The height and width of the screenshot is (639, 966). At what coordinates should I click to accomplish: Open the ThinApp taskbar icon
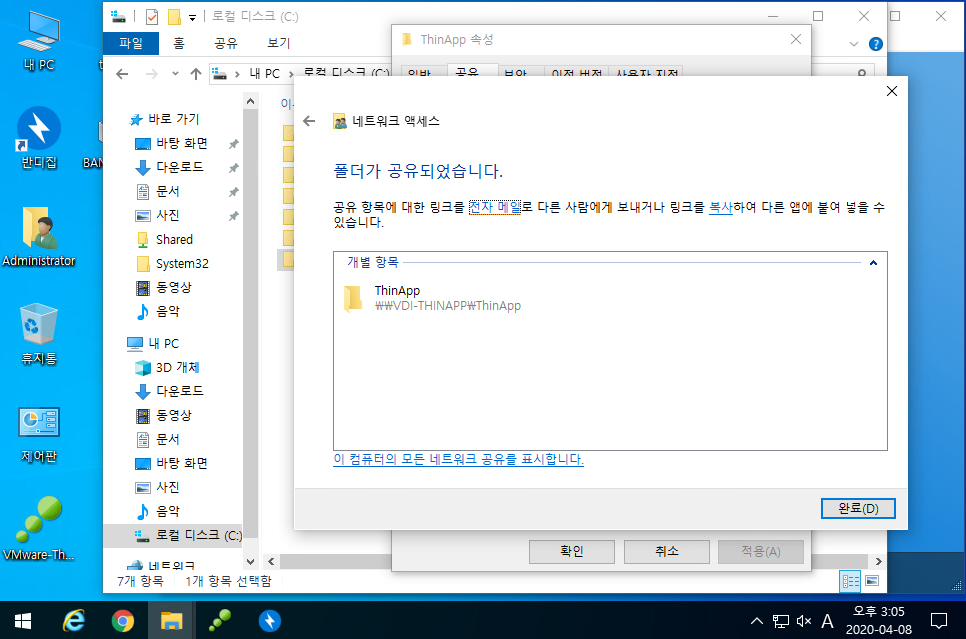pyautogui.click(x=220, y=621)
